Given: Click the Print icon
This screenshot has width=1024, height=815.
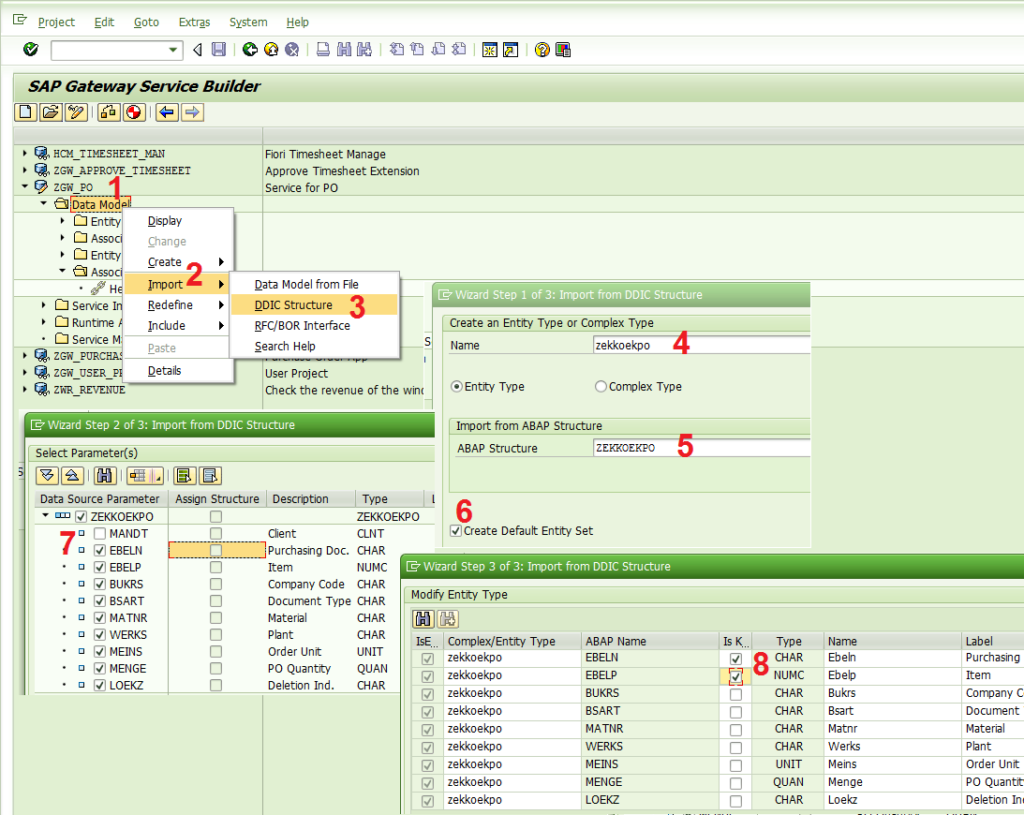Looking at the screenshot, I should coord(323,49).
